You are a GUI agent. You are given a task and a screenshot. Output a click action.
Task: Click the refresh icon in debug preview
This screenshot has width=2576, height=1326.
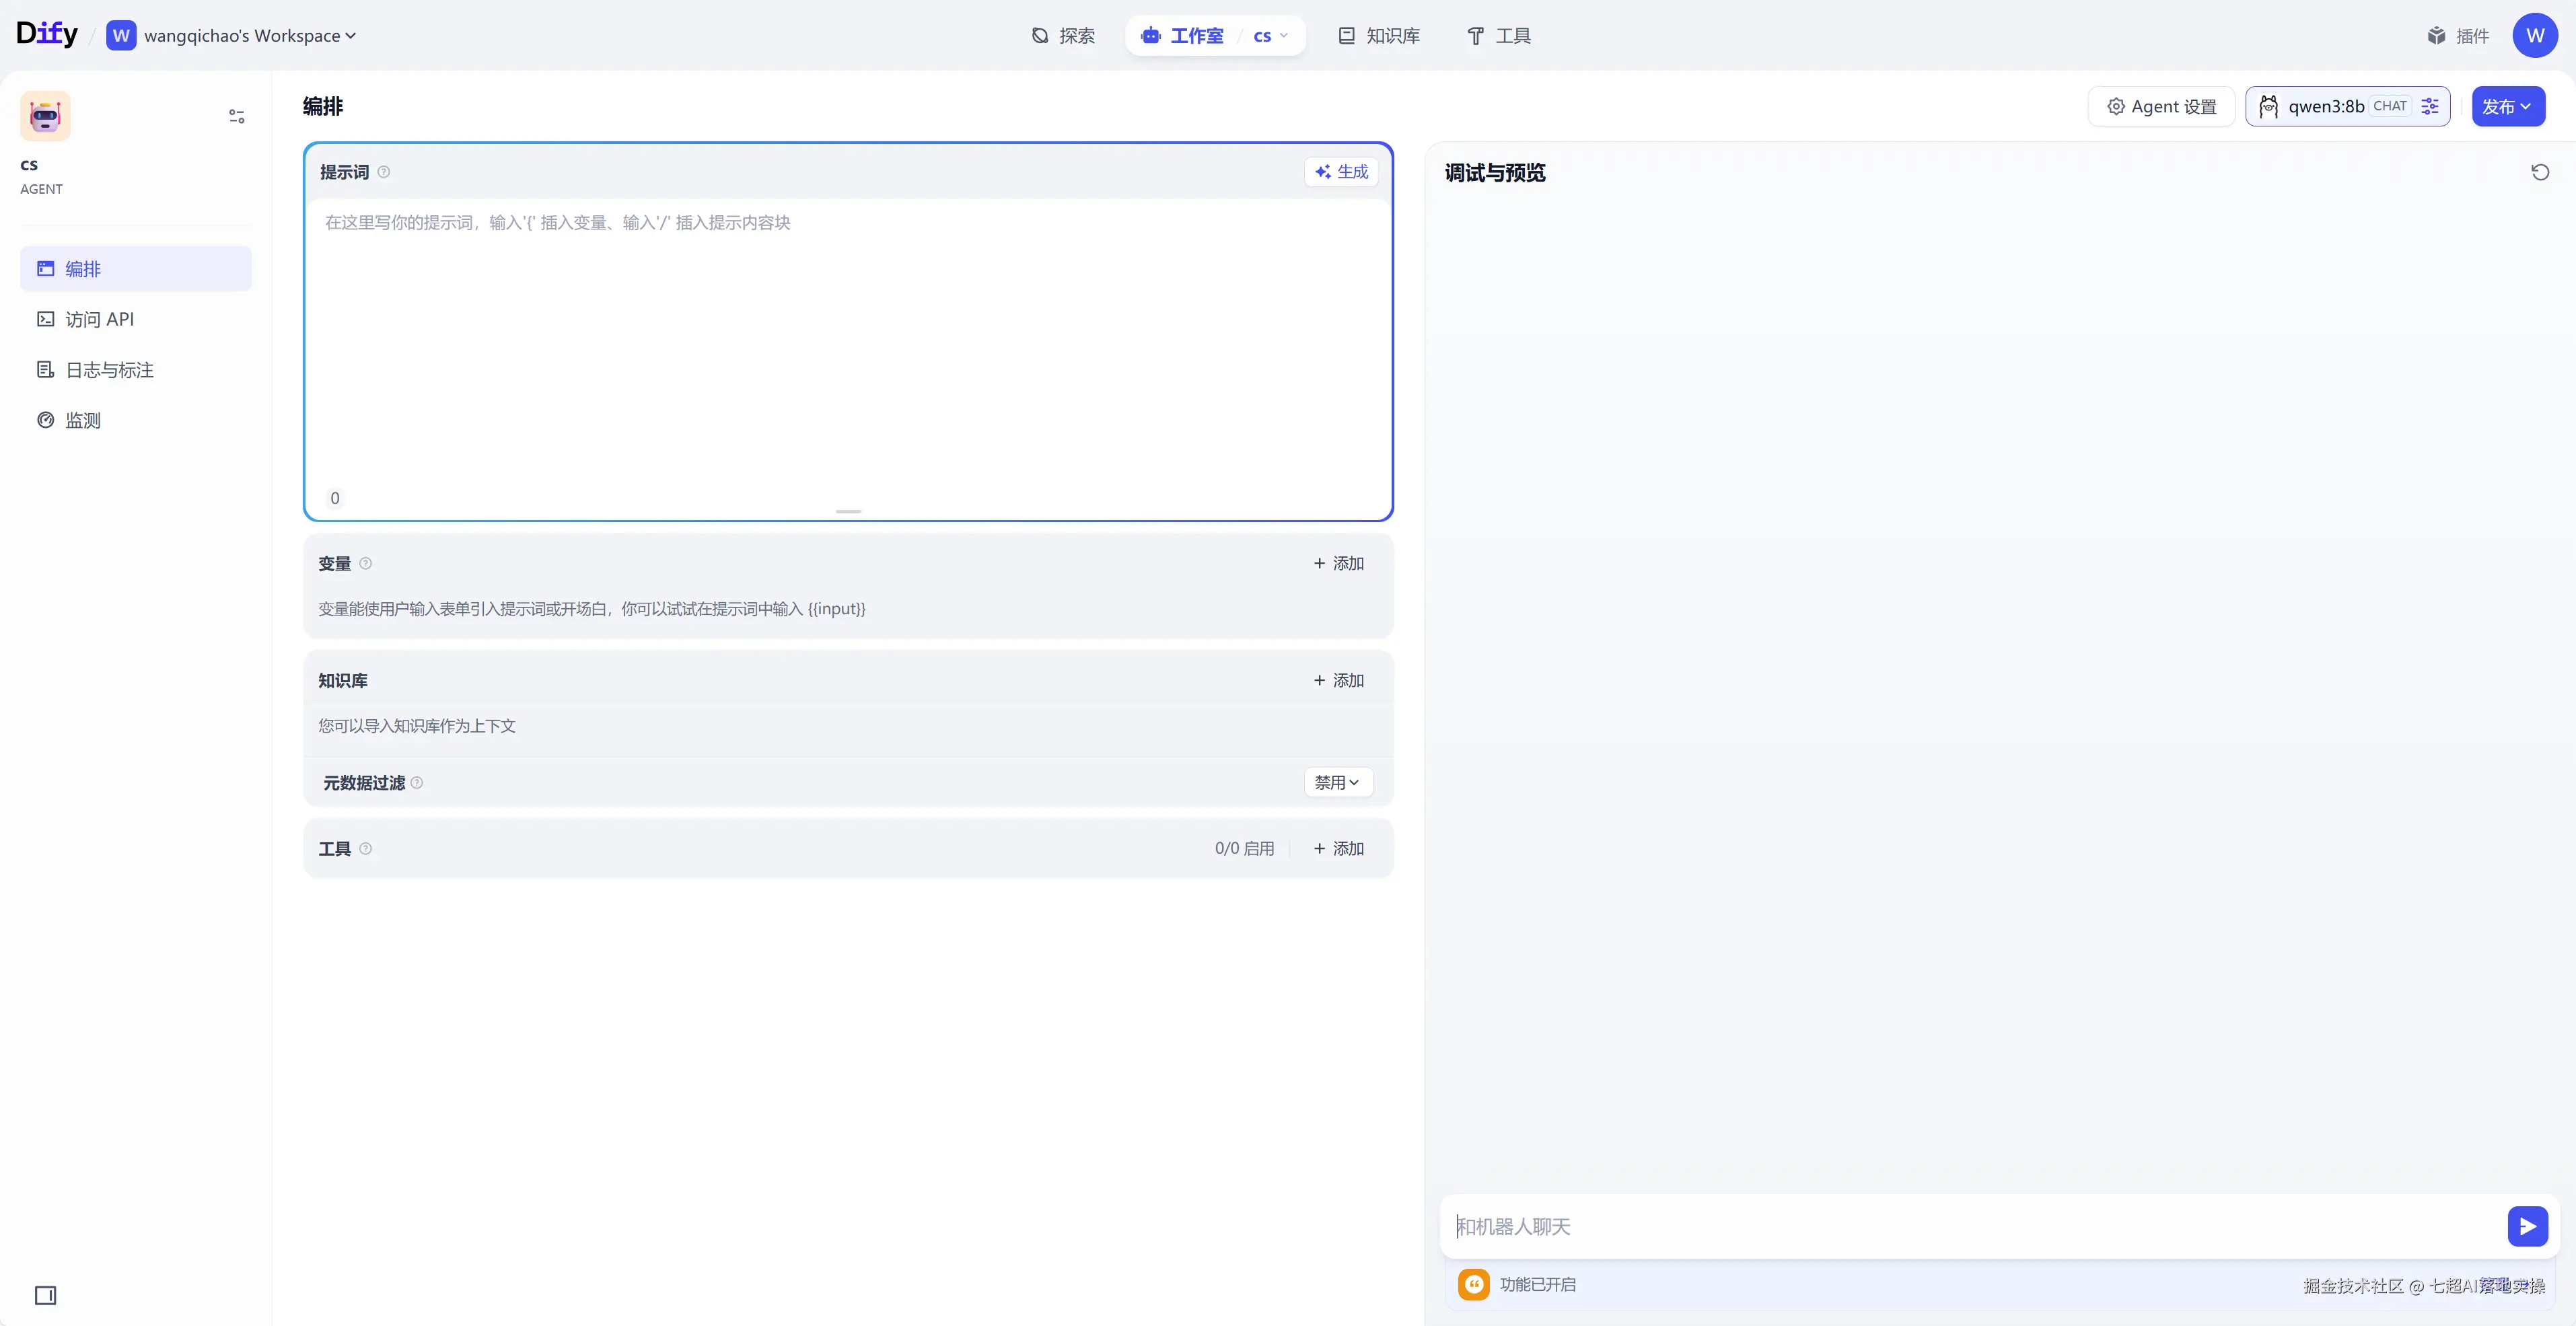pyautogui.click(x=2539, y=172)
